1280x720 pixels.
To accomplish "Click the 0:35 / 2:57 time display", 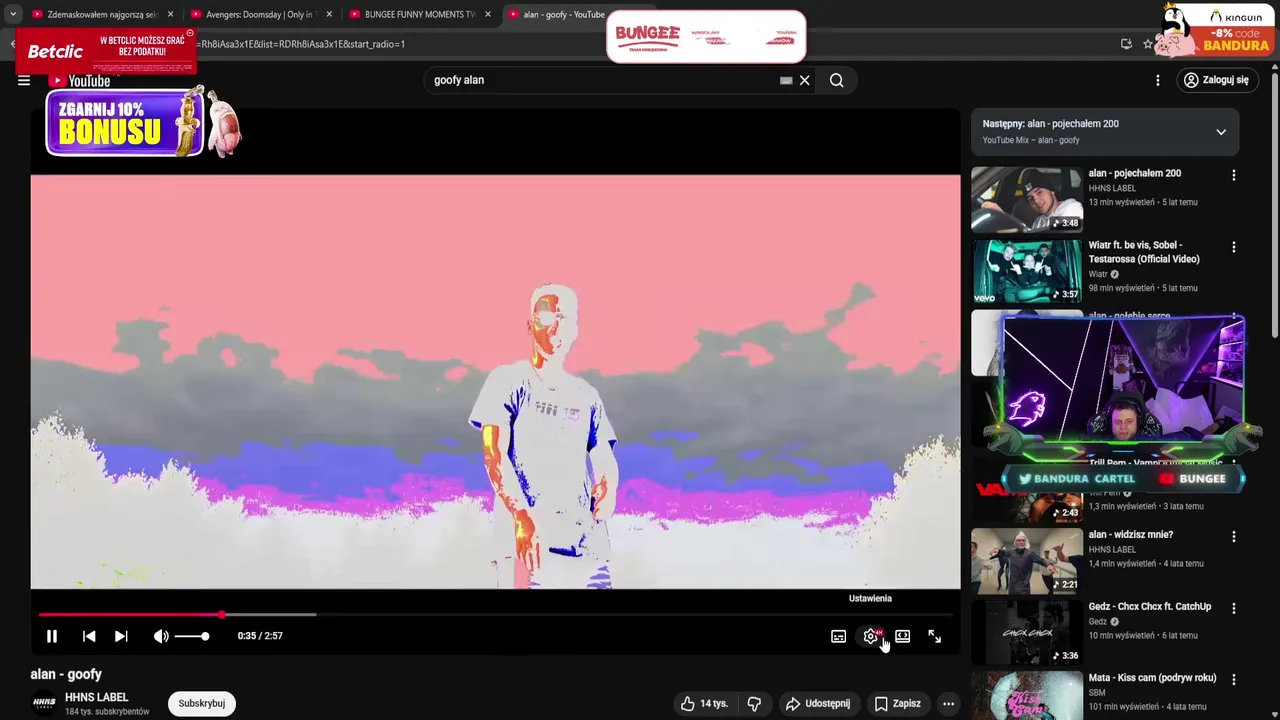I will pos(260,636).
